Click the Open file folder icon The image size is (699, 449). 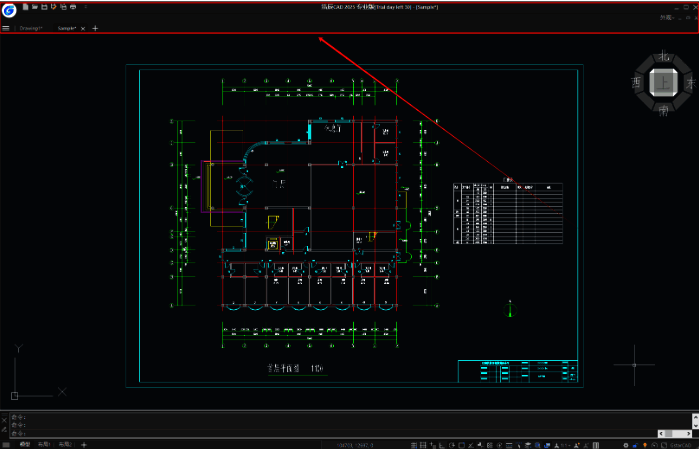tap(34, 7)
